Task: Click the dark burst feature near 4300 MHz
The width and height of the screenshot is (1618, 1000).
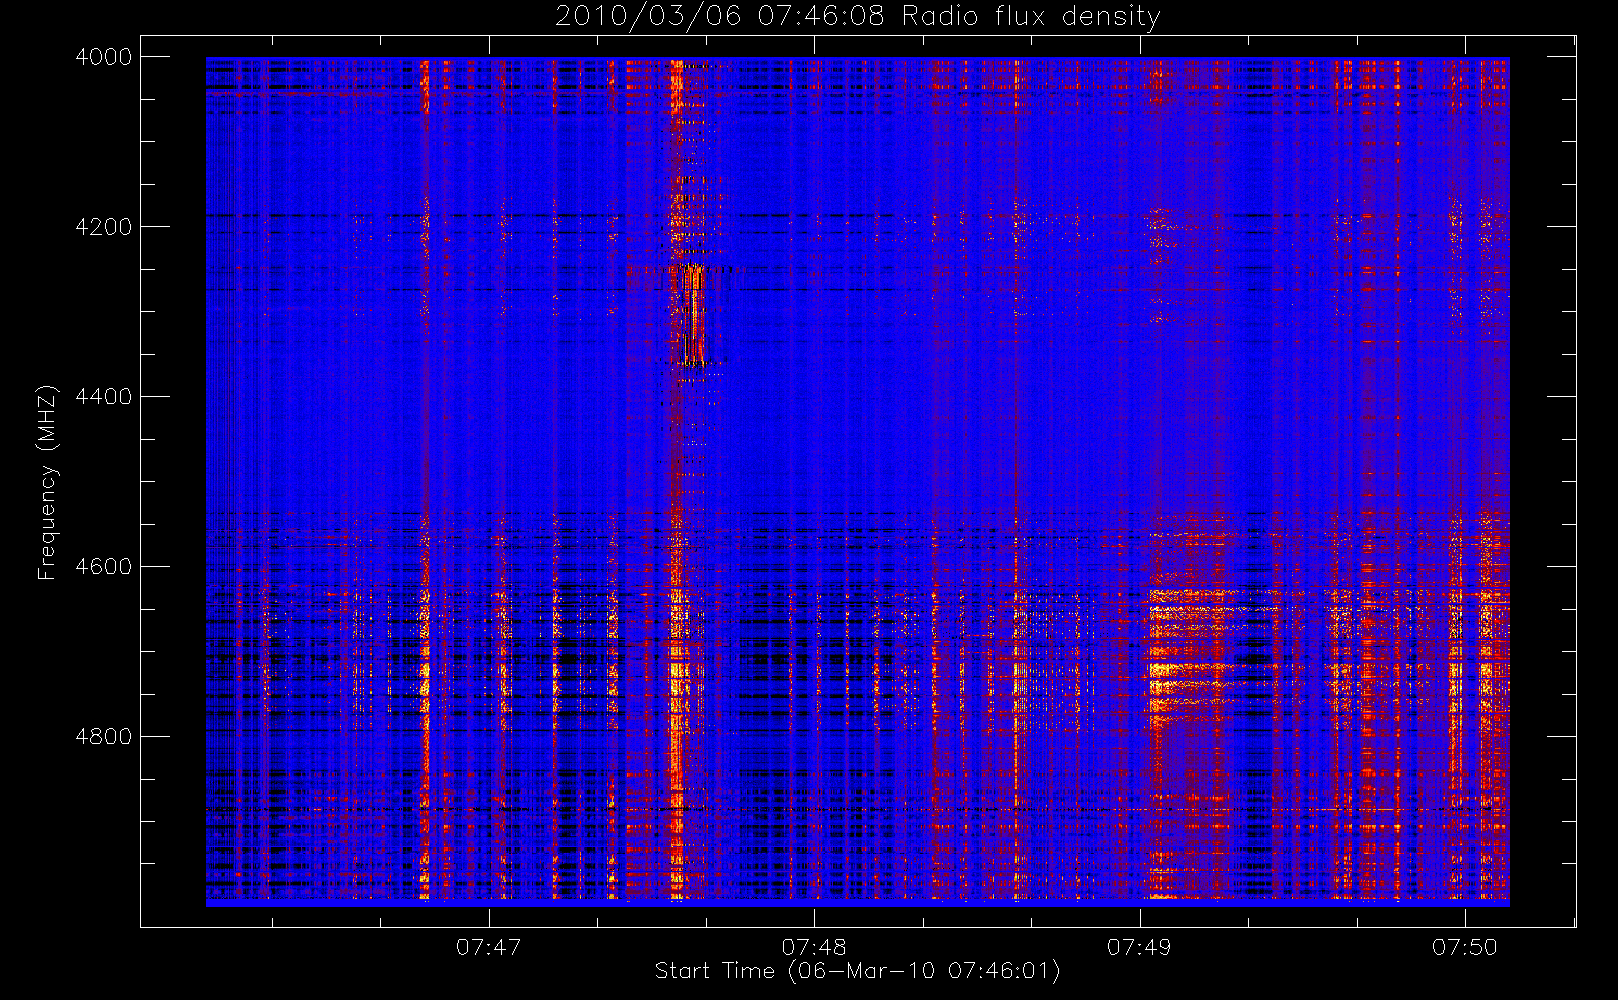Action: (x=690, y=315)
